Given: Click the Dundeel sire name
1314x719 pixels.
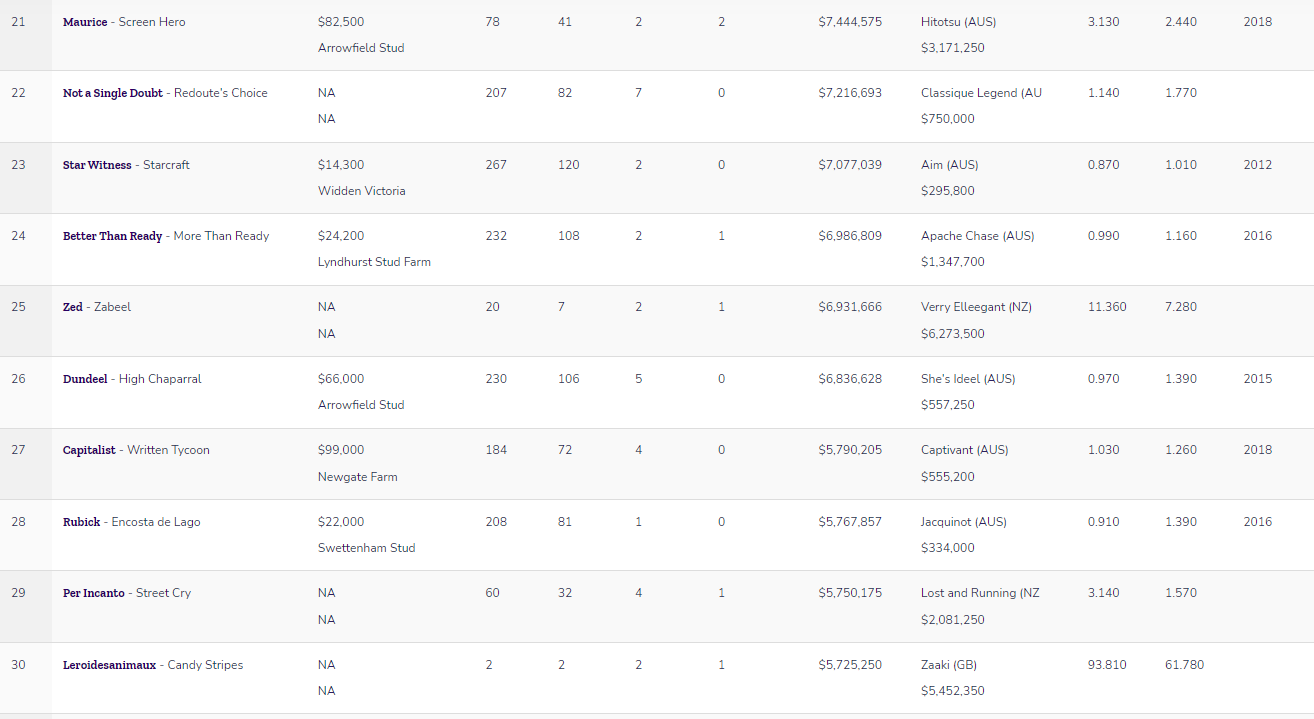Looking at the screenshot, I should 85,379.
